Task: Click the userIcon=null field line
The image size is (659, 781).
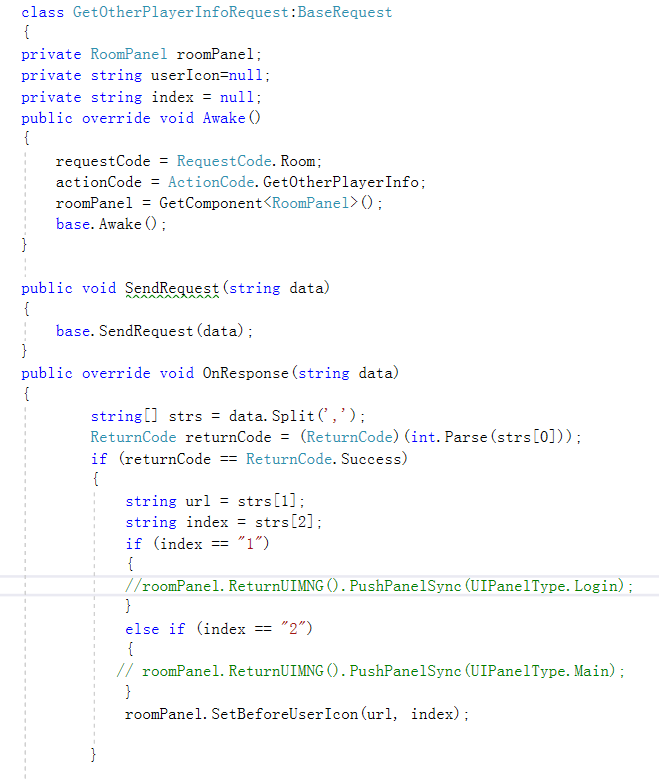Action: pyautogui.click(x=145, y=75)
